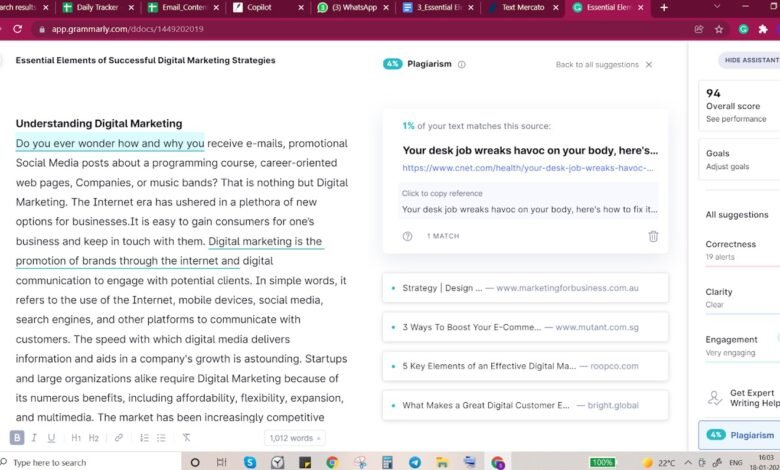Toggle bold formatting in editor toolbar

click(x=17, y=438)
